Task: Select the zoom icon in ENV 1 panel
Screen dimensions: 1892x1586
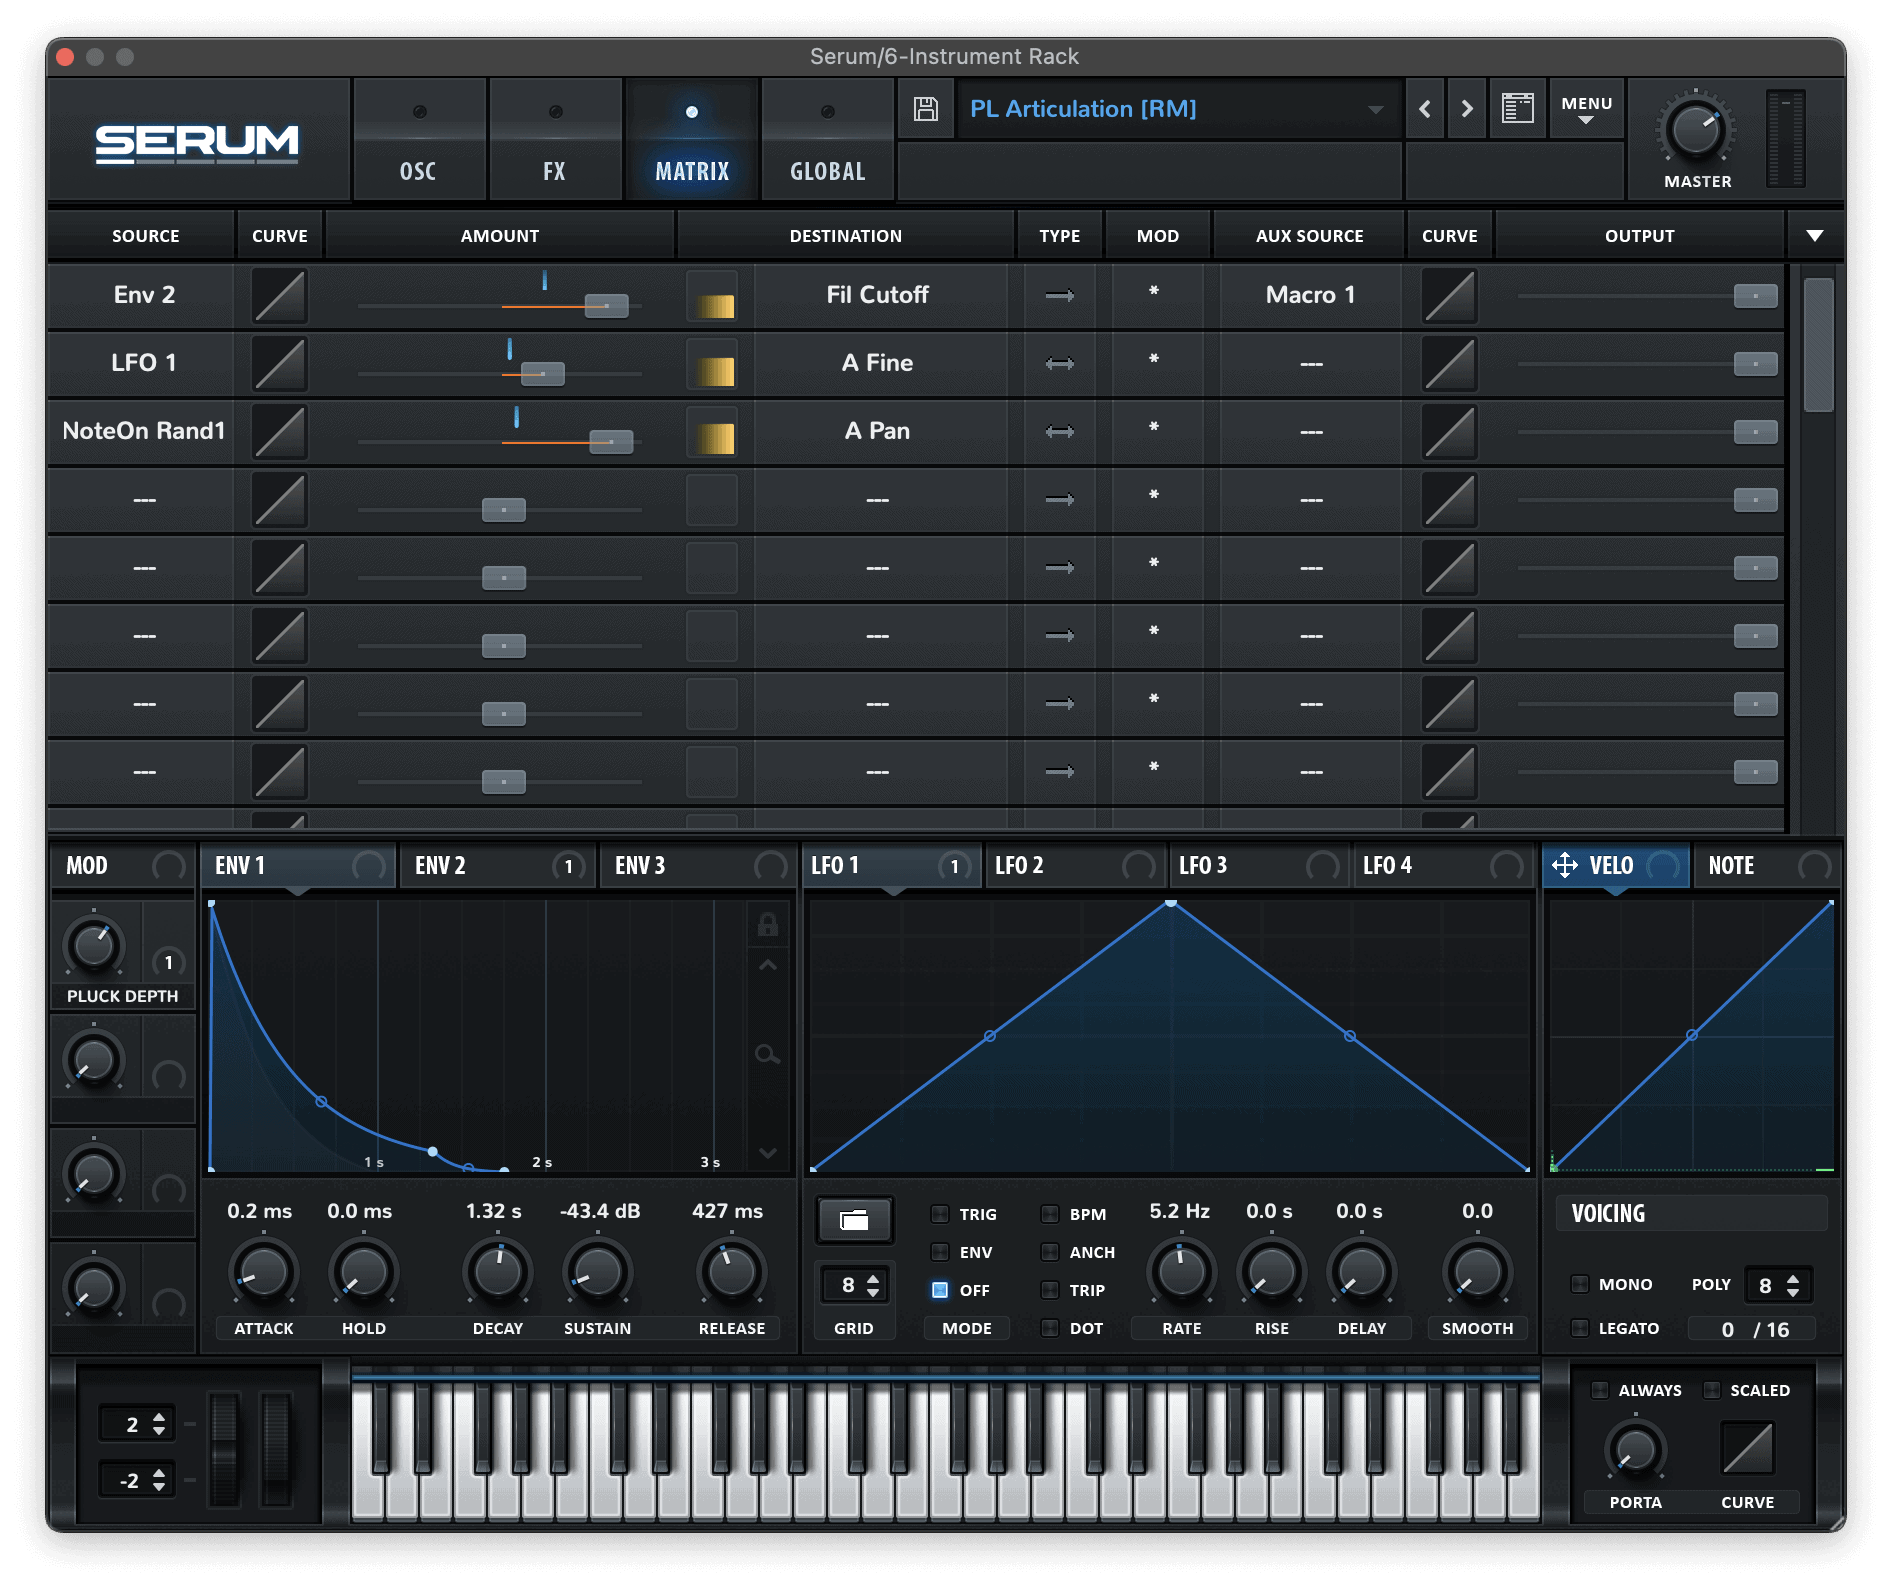Action: (768, 1056)
